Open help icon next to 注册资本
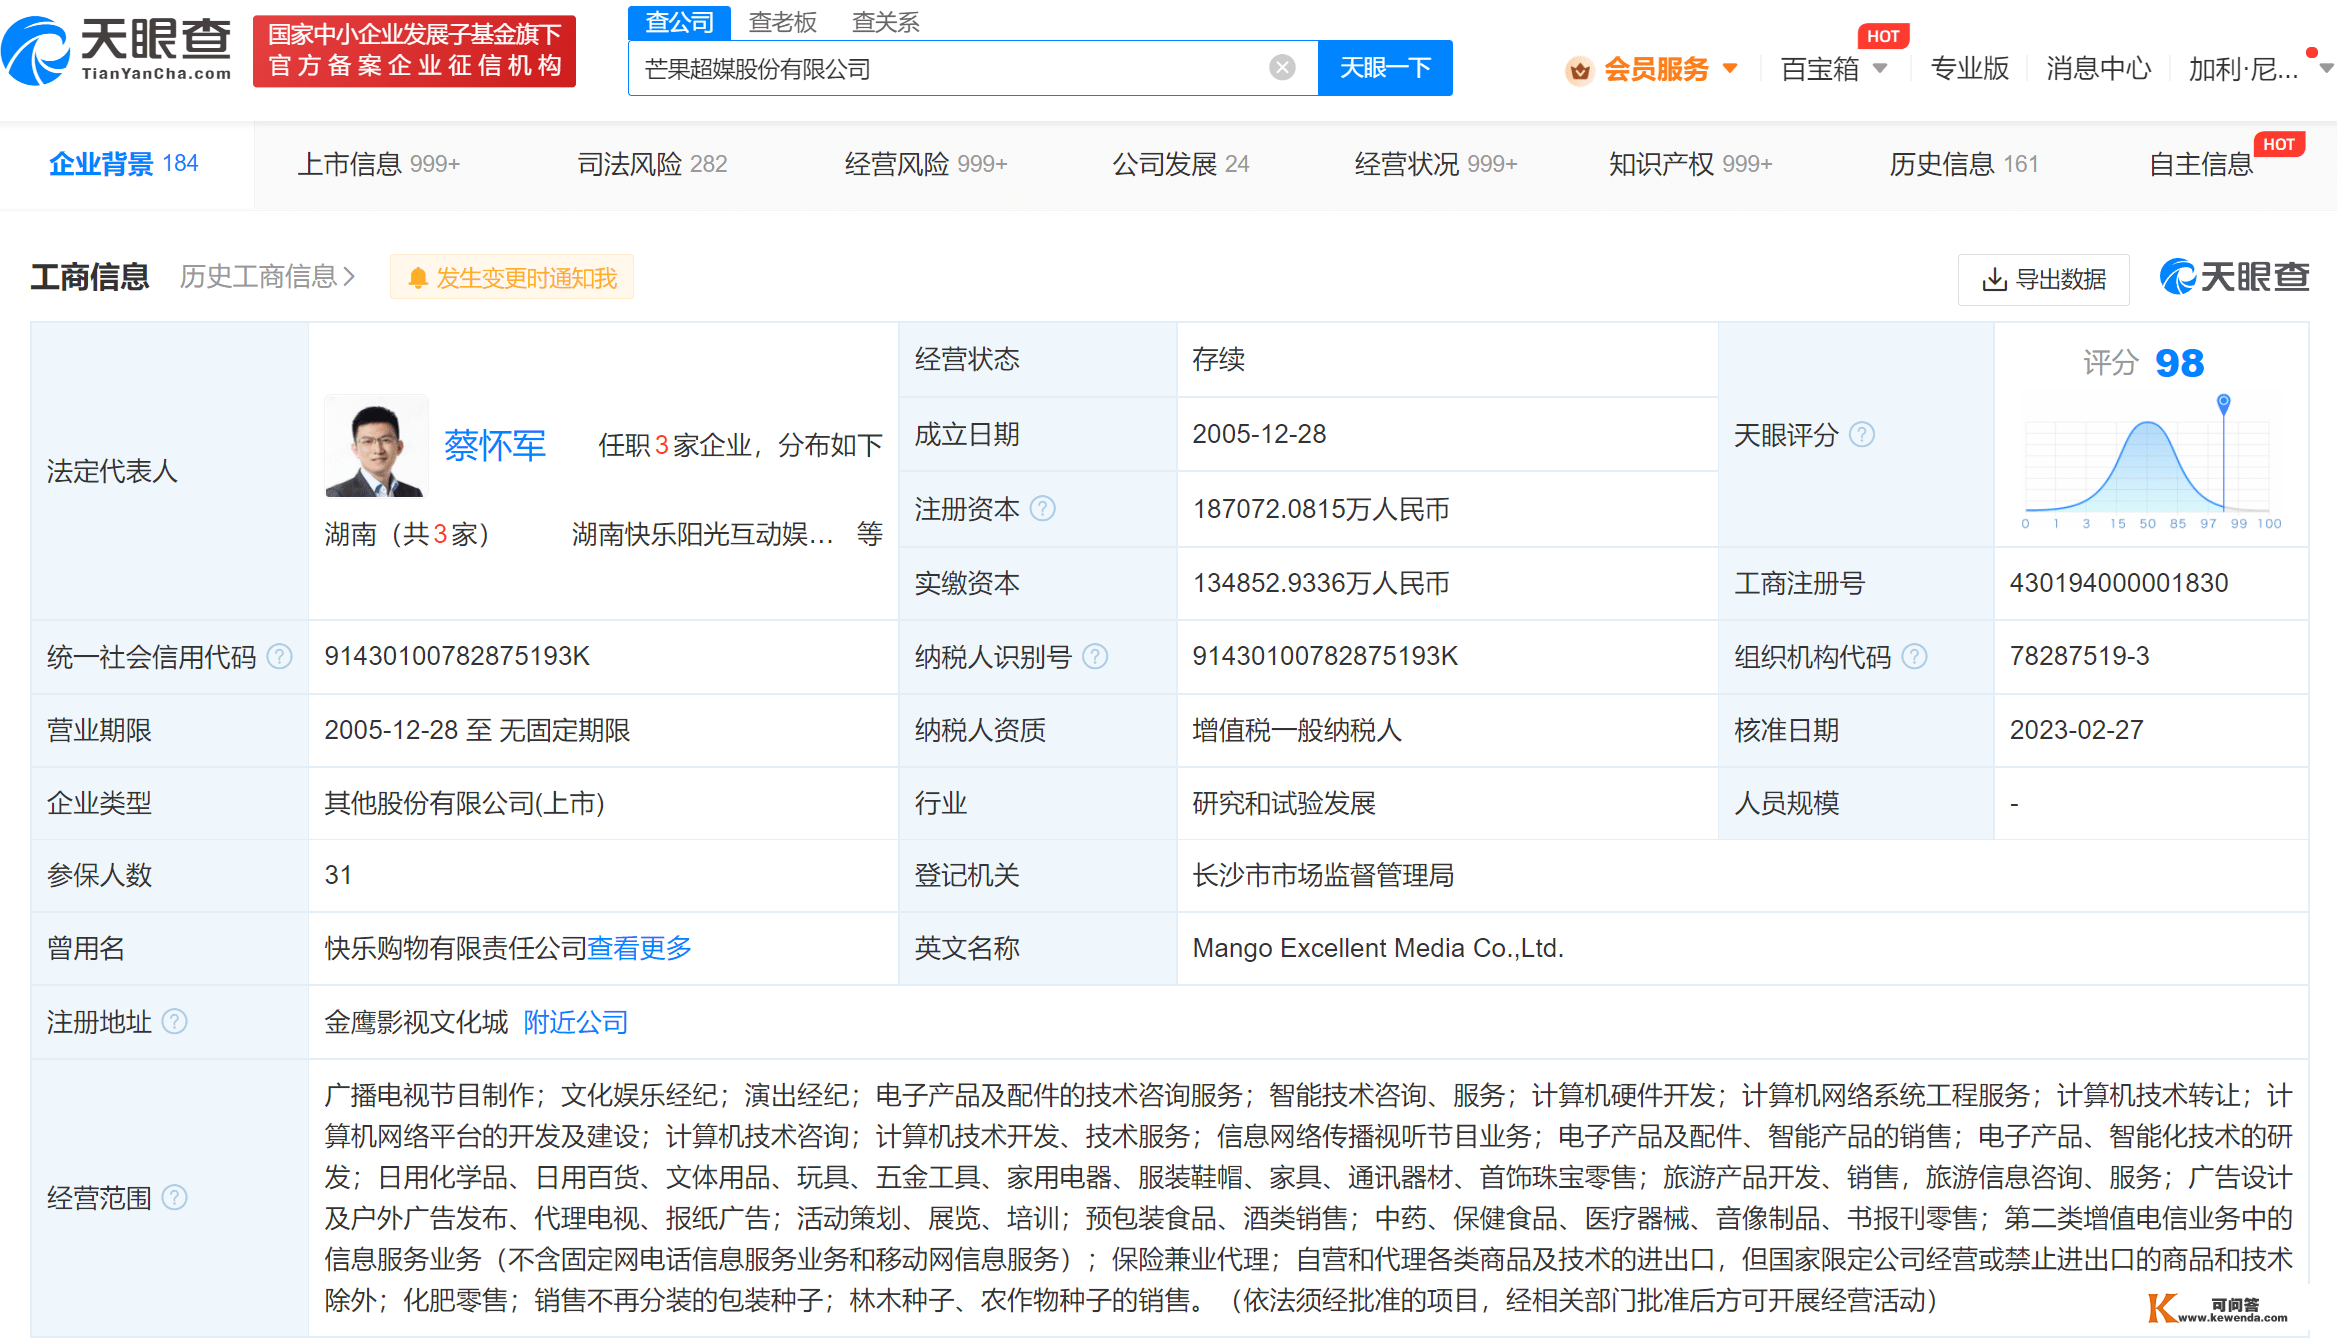Viewport: 2337px width, 1340px height. coord(1043,509)
